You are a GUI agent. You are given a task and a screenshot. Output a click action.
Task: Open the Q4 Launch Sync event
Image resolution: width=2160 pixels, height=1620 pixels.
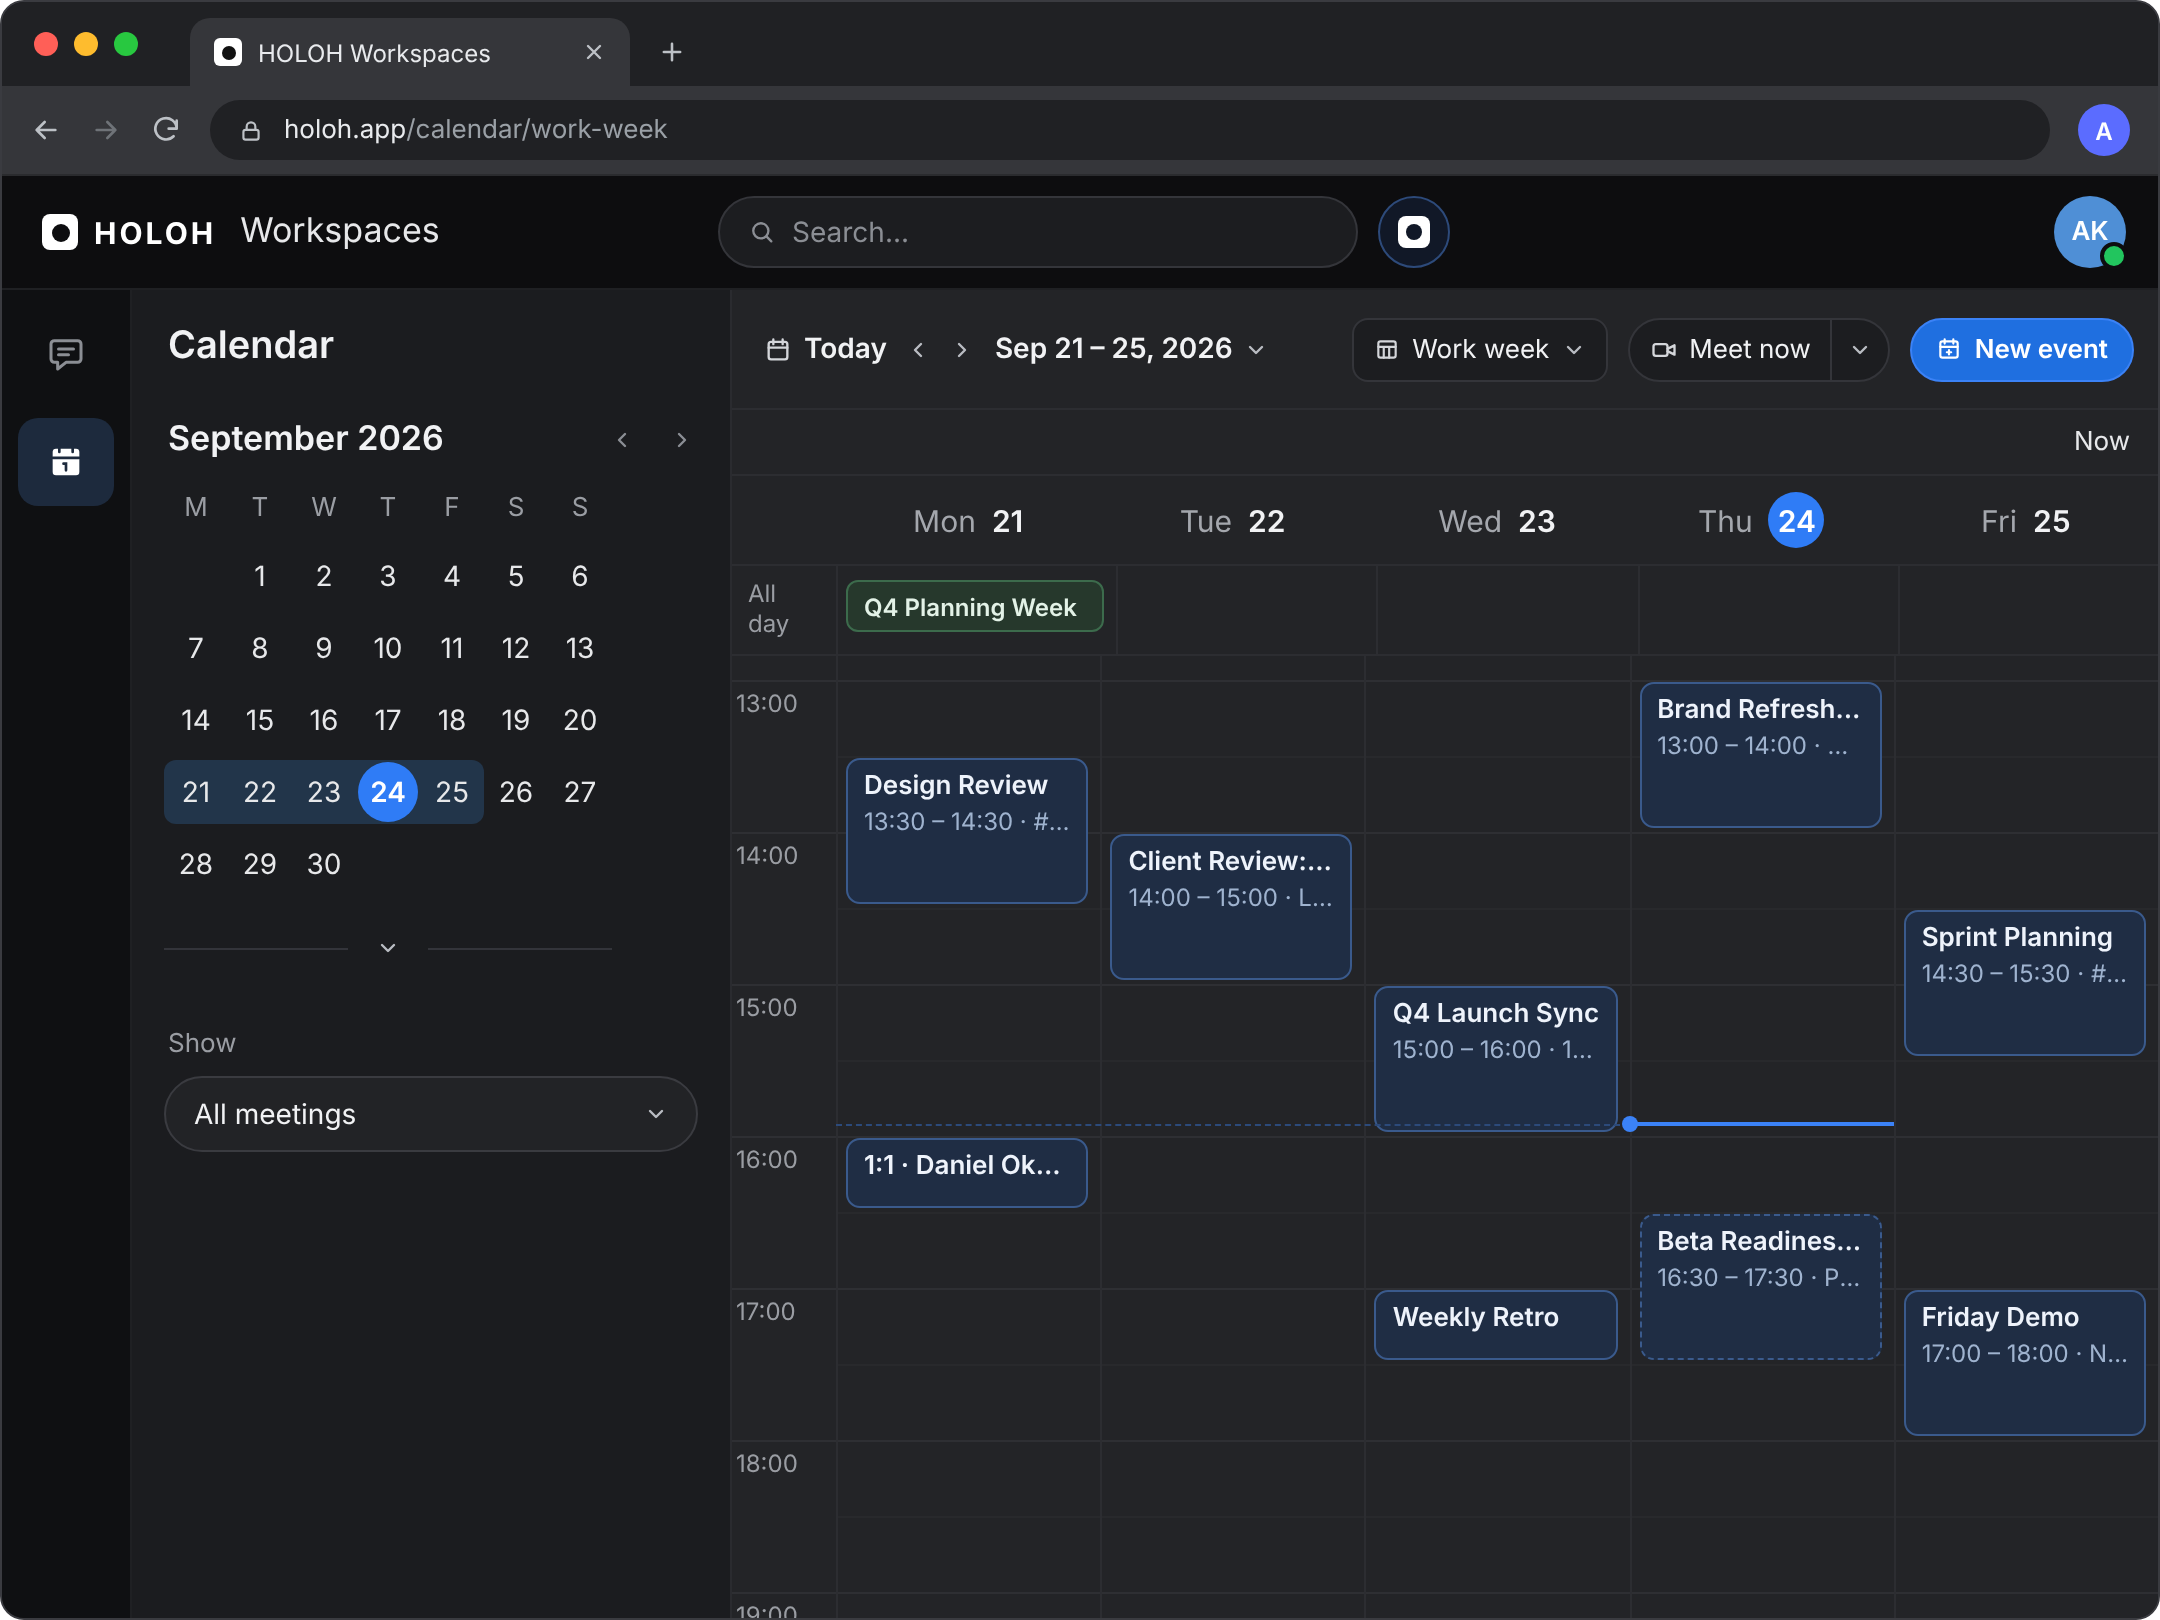pyautogui.click(x=1496, y=1059)
